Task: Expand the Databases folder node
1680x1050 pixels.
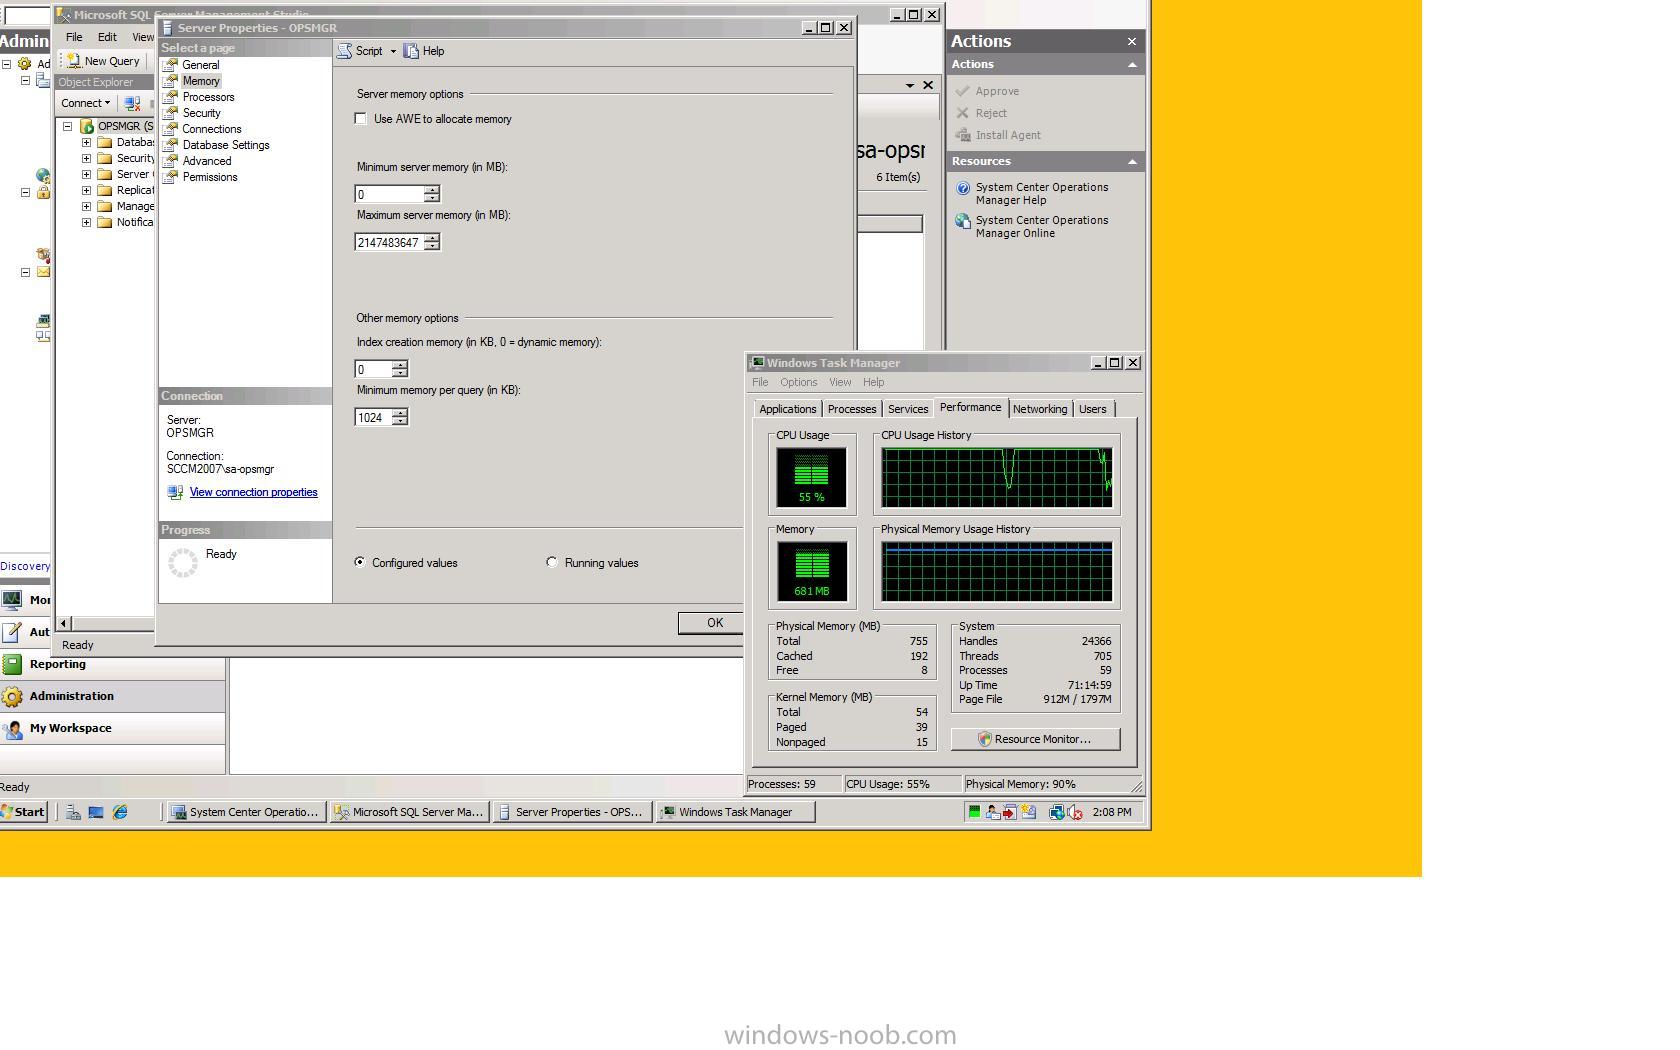Action: click(x=87, y=143)
